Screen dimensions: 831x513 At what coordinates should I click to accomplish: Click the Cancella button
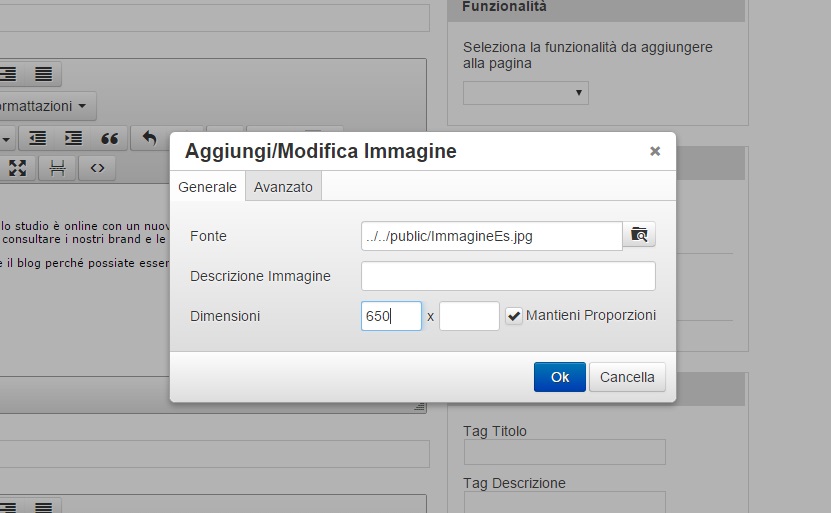(627, 377)
